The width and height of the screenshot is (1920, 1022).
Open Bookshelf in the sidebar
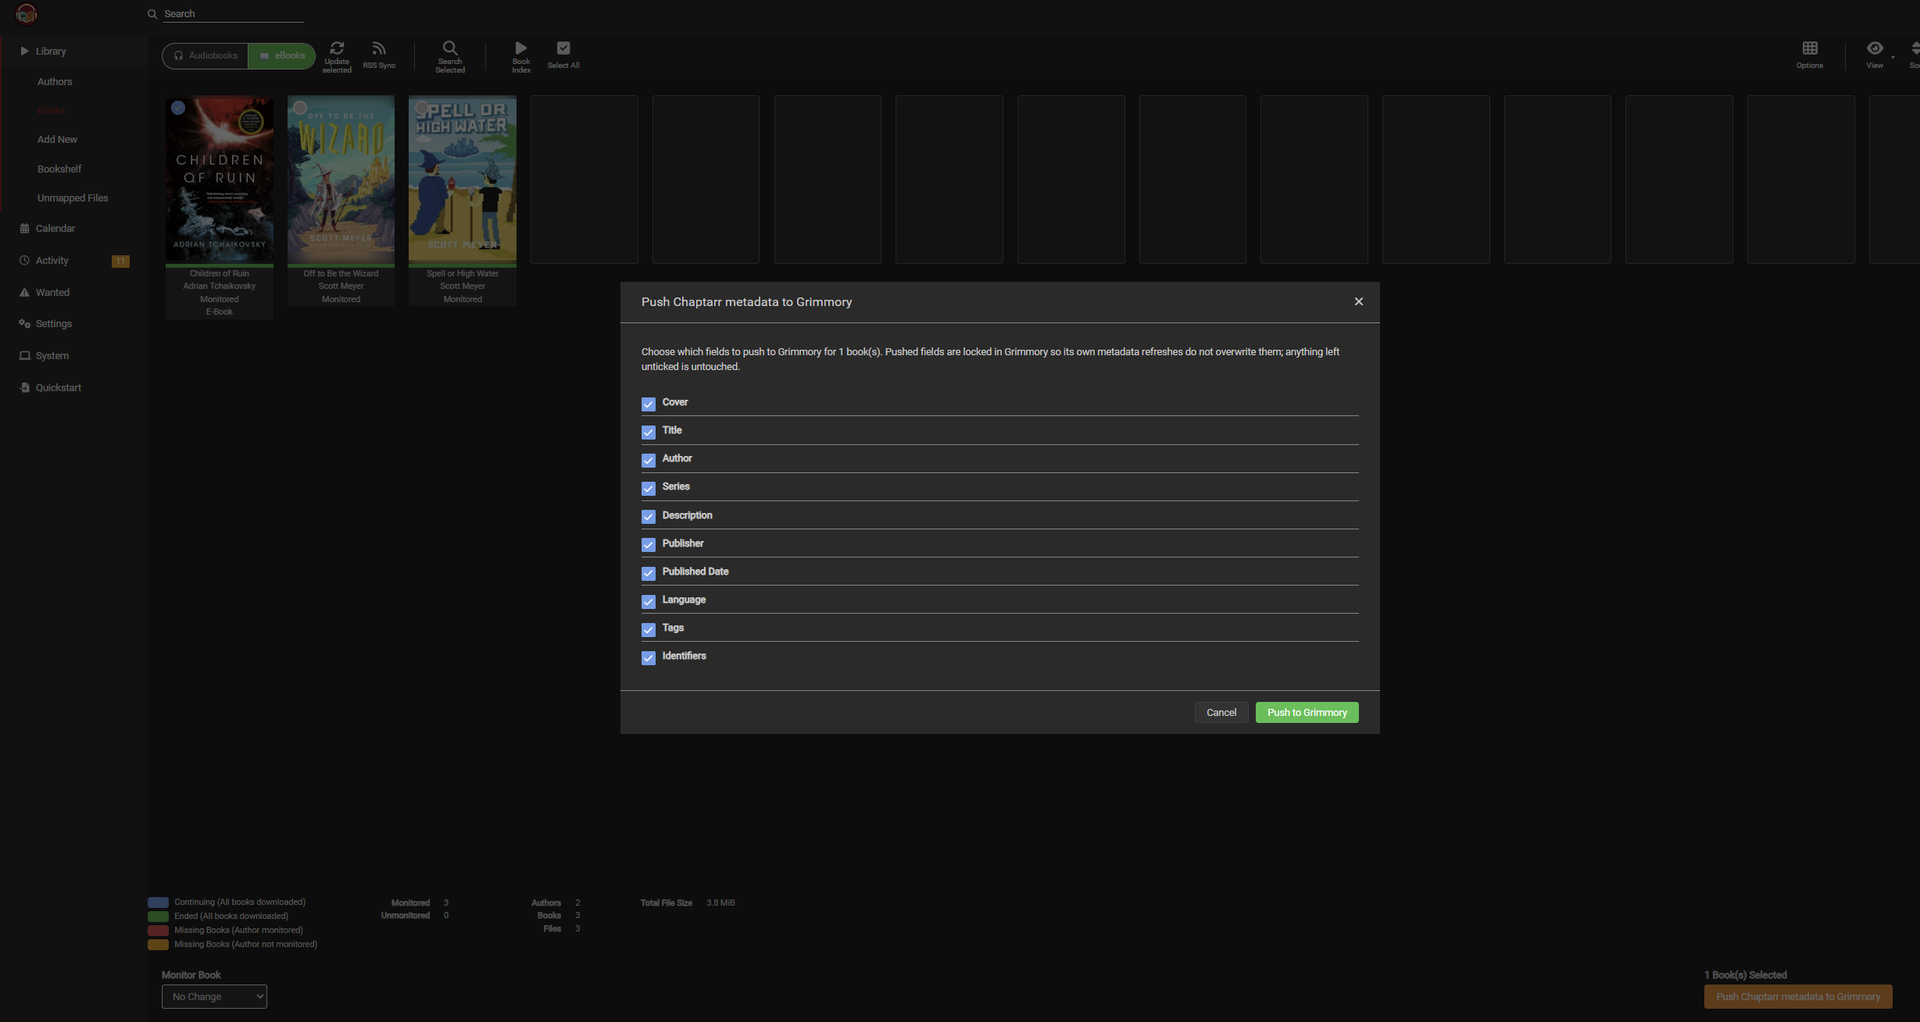(x=59, y=169)
